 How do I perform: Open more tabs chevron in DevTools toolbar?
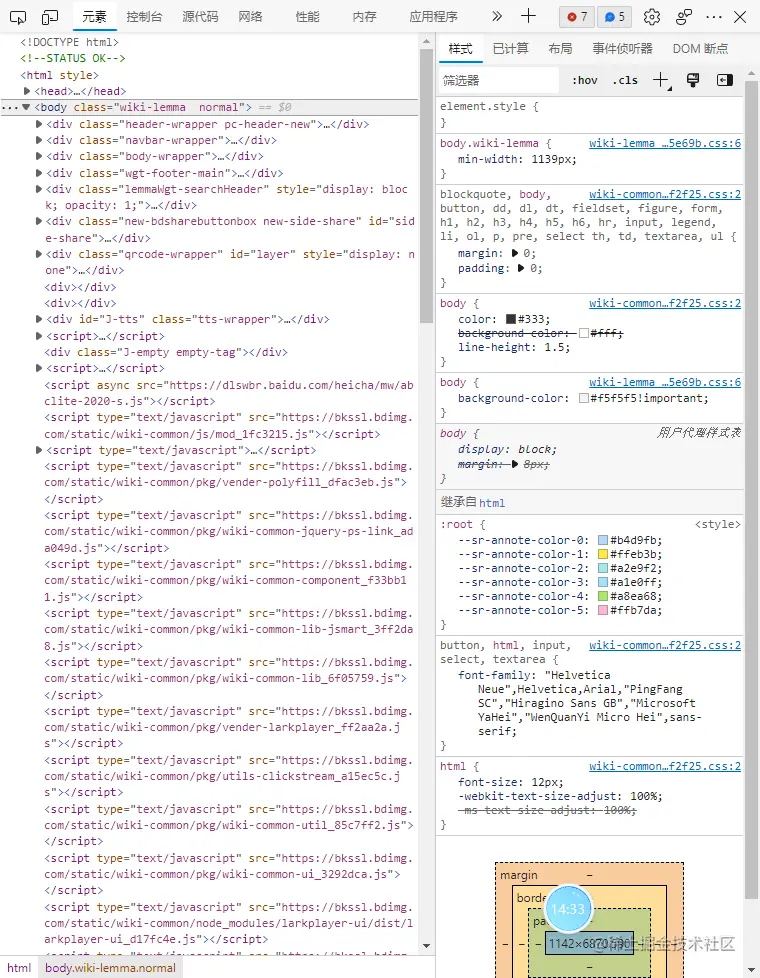point(497,16)
